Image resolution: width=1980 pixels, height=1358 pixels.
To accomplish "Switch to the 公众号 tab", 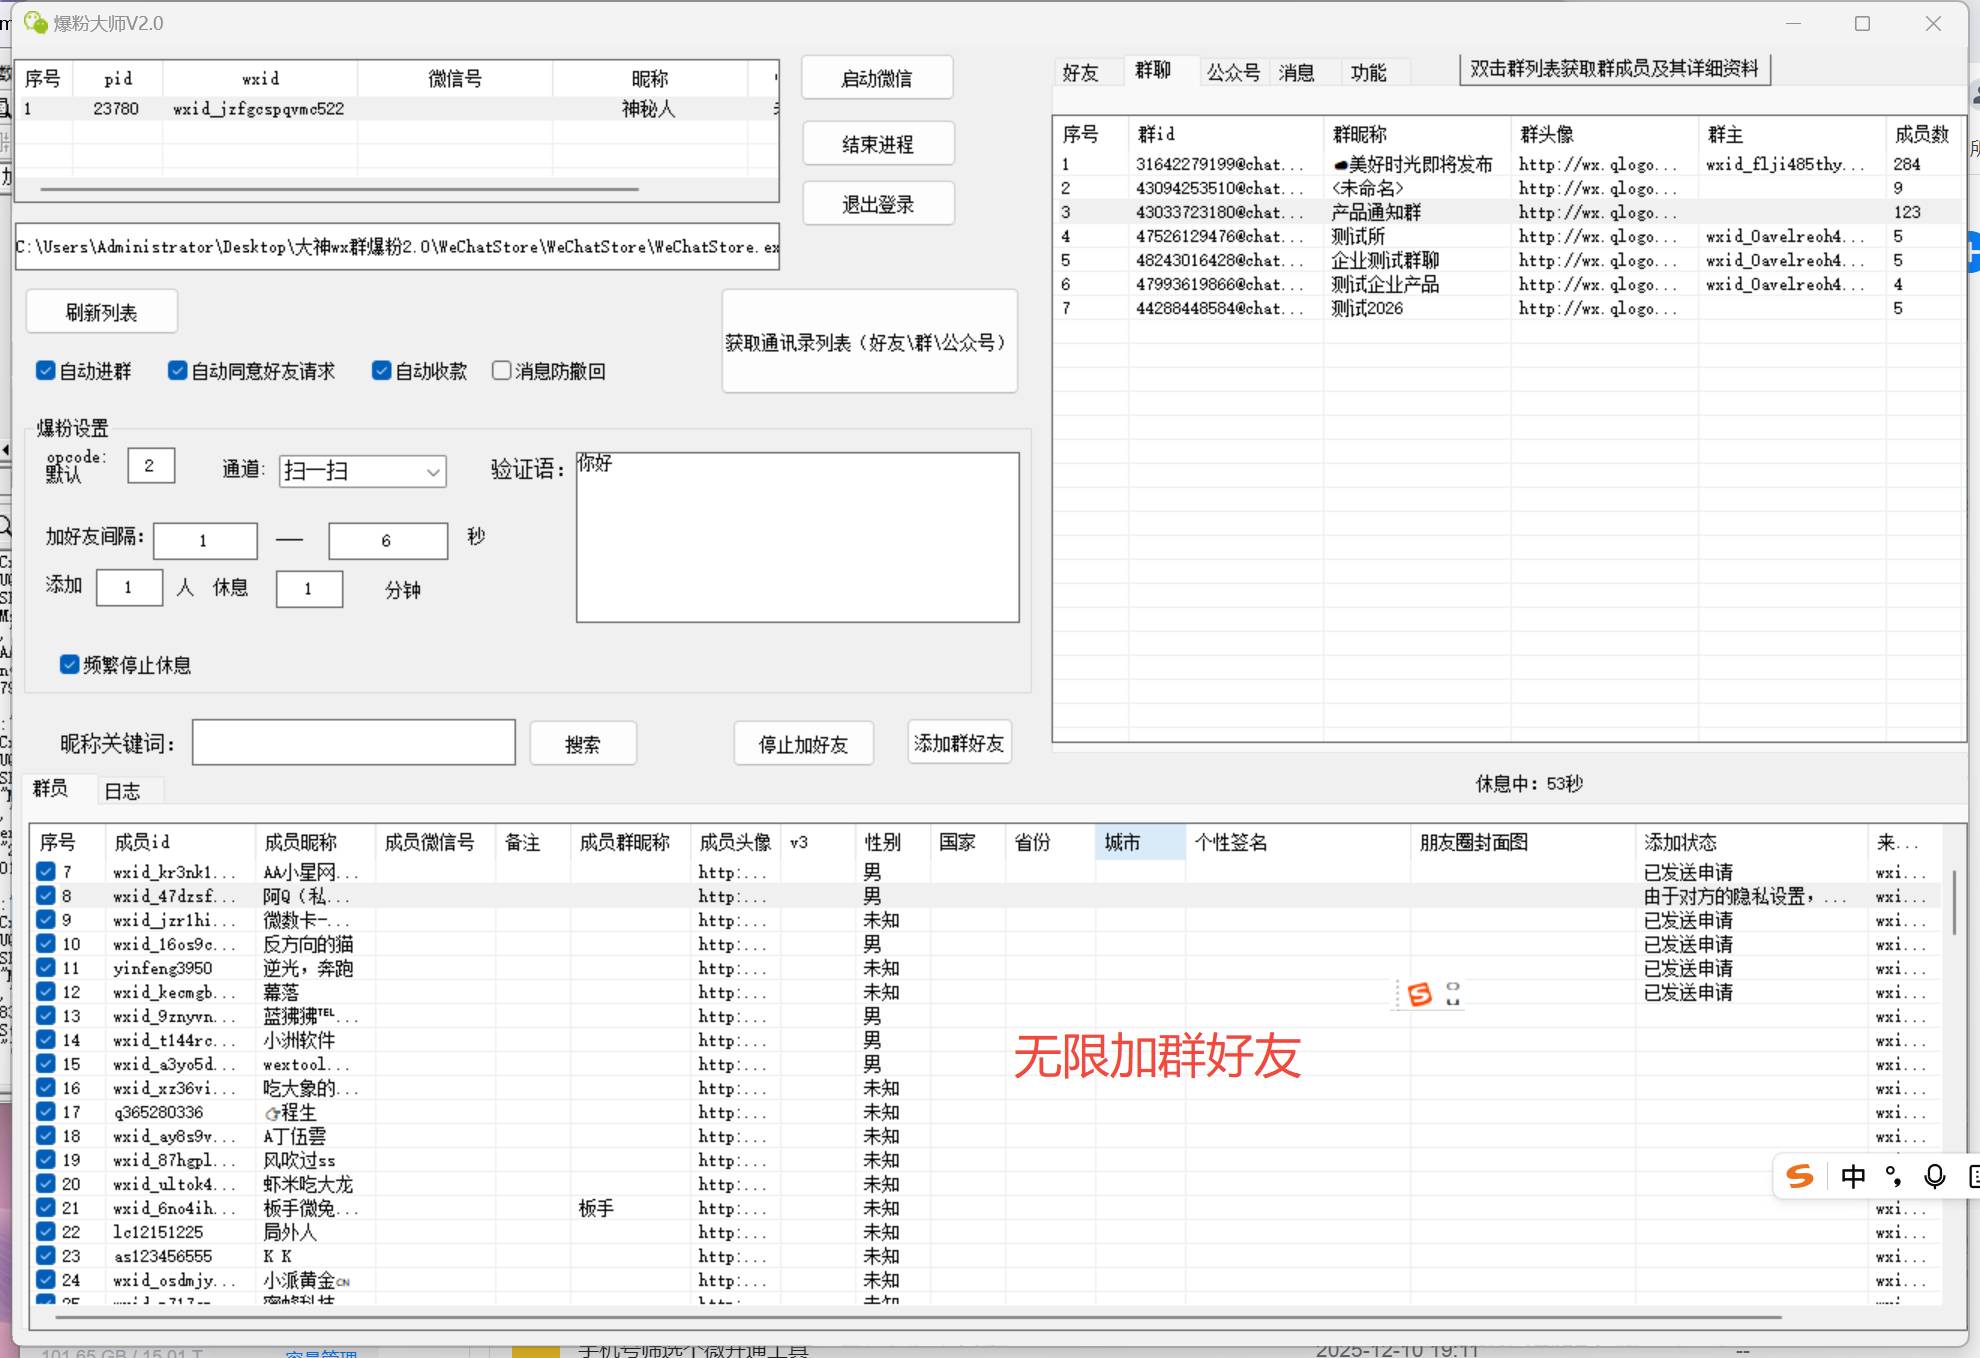I will pyautogui.click(x=1233, y=72).
